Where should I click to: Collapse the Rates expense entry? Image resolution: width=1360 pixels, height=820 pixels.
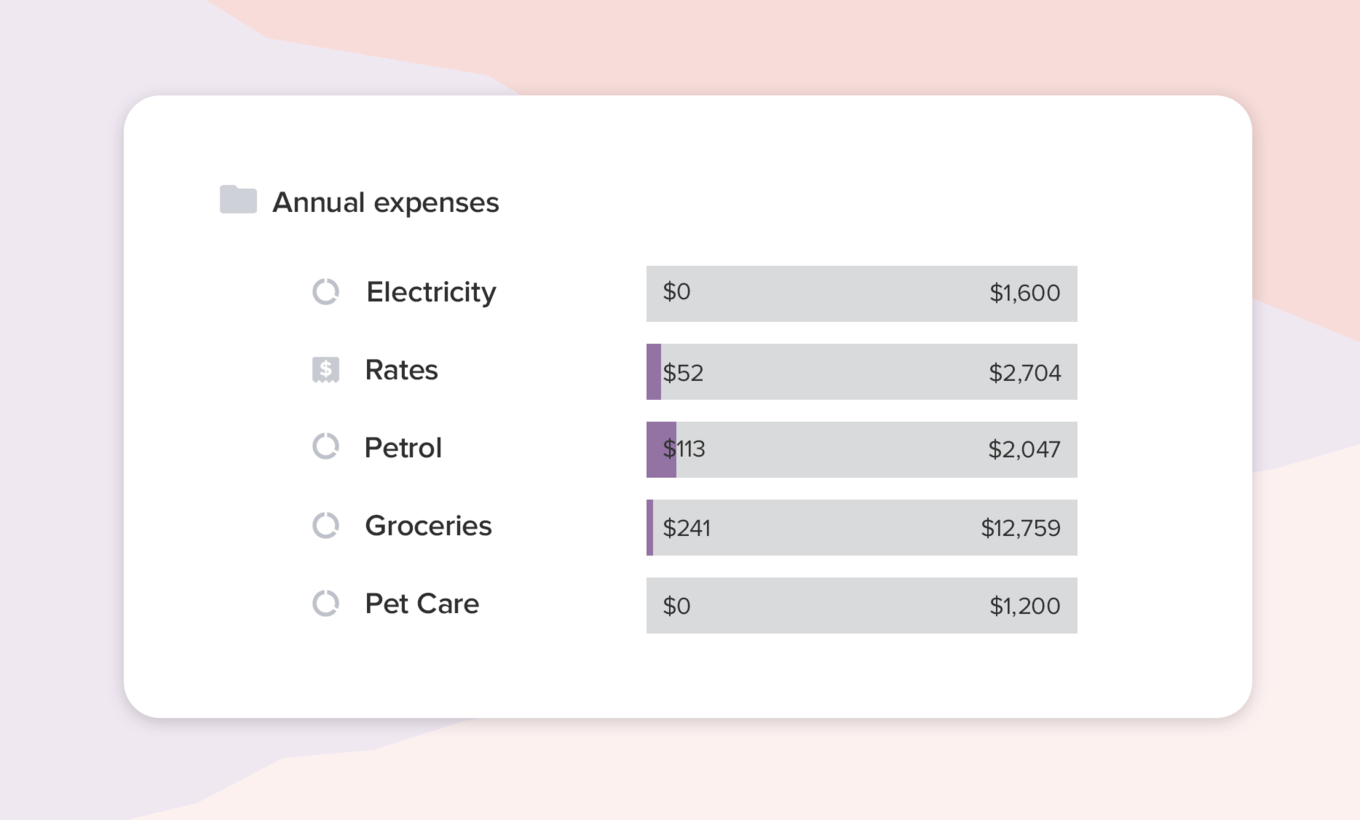point(401,370)
